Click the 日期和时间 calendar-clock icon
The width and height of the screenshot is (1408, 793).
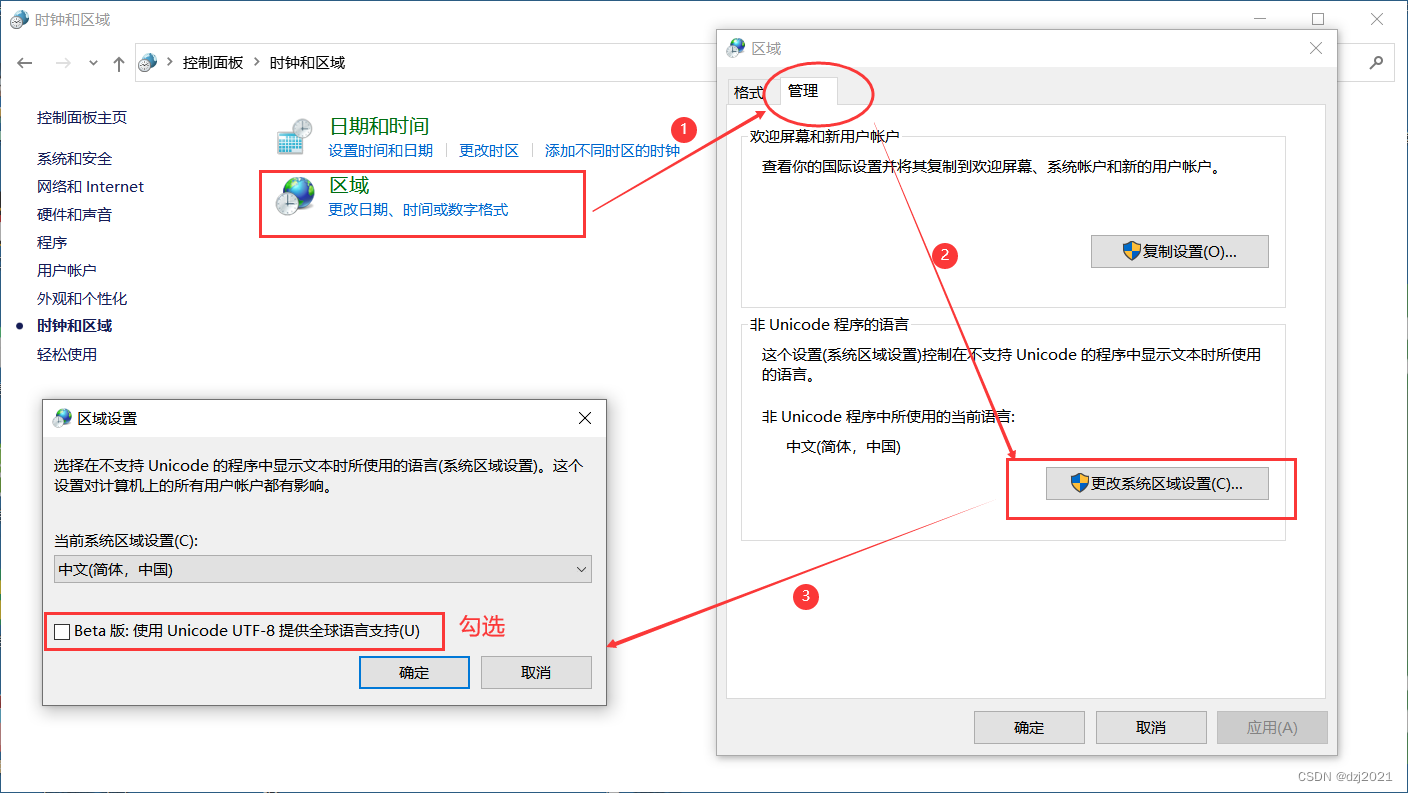293,136
